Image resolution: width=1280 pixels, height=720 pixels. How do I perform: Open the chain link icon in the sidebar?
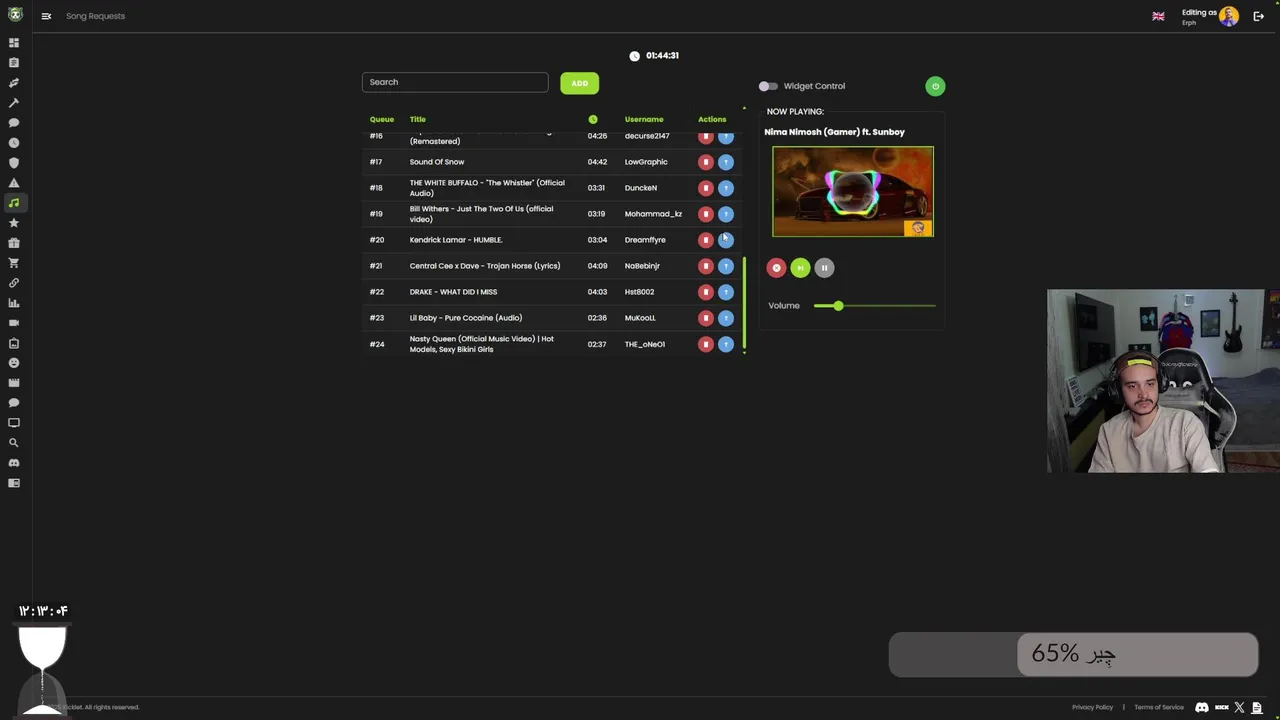click(14, 283)
